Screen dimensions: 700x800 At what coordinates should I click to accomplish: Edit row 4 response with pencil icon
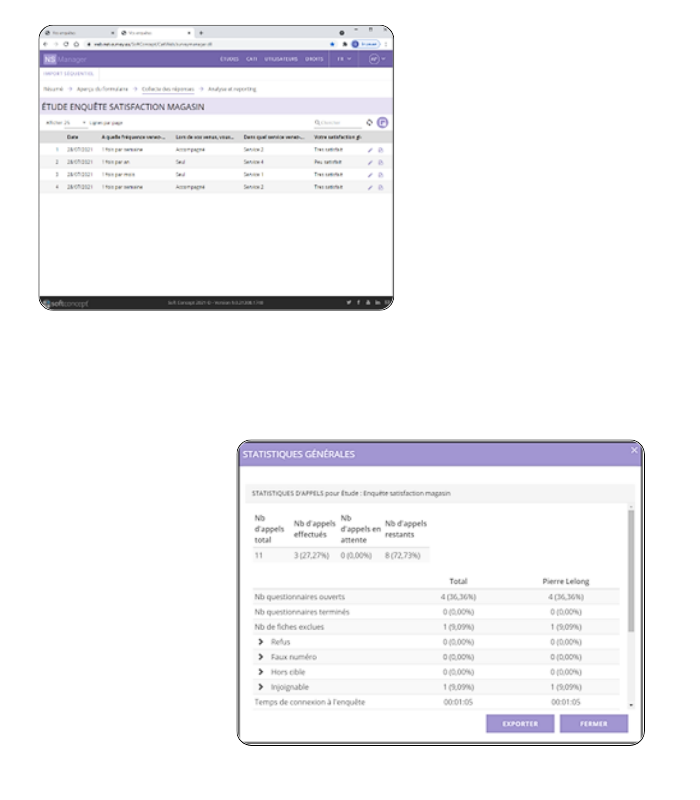(x=370, y=187)
